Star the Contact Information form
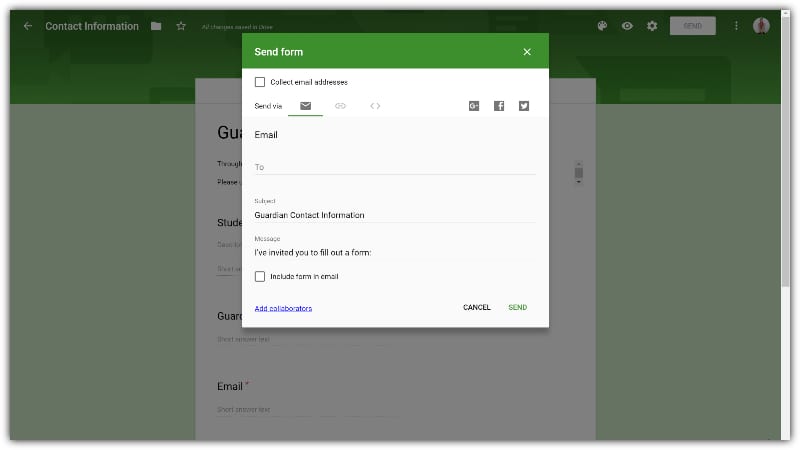The height and width of the screenshot is (450, 800). pos(181,26)
